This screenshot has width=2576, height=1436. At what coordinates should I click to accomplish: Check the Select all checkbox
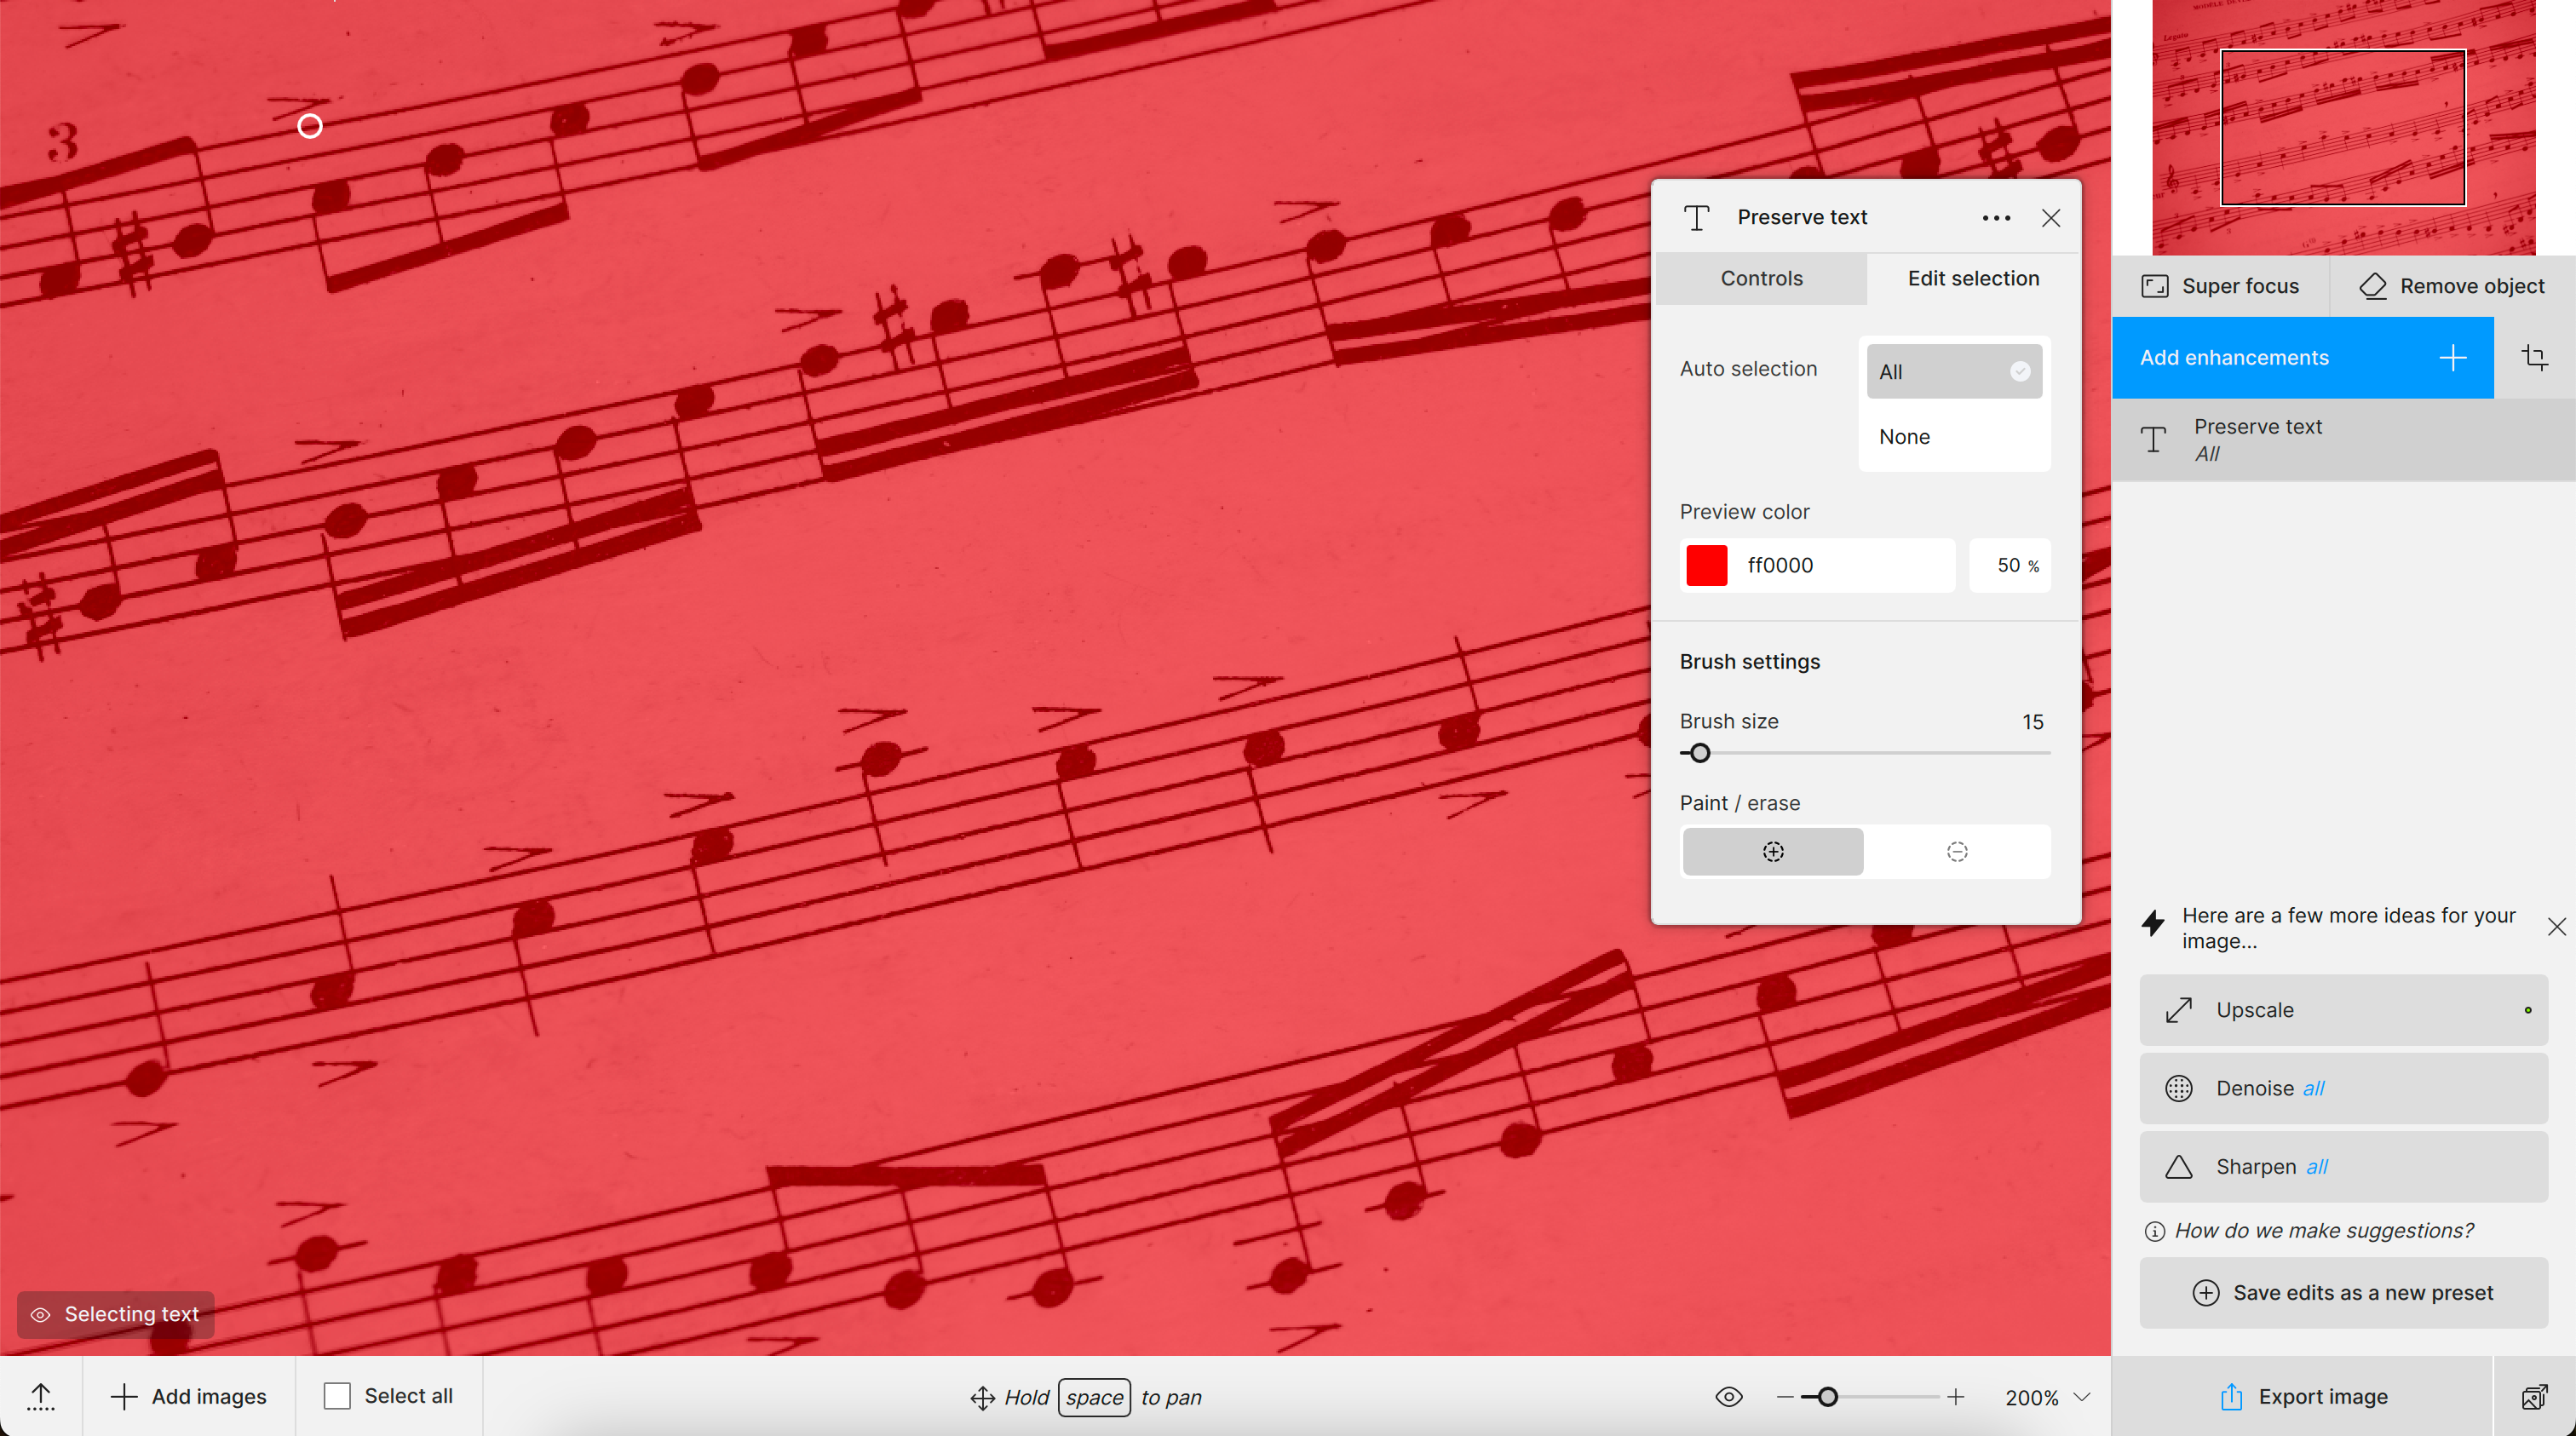[337, 1396]
